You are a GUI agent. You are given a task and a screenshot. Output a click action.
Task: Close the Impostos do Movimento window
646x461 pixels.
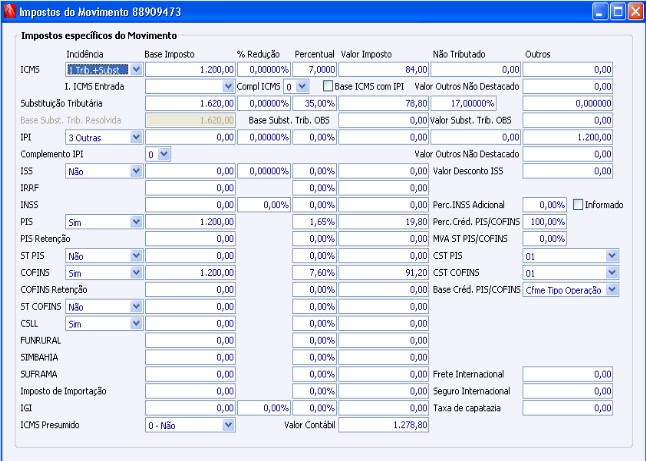pyautogui.click(x=636, y=12)
